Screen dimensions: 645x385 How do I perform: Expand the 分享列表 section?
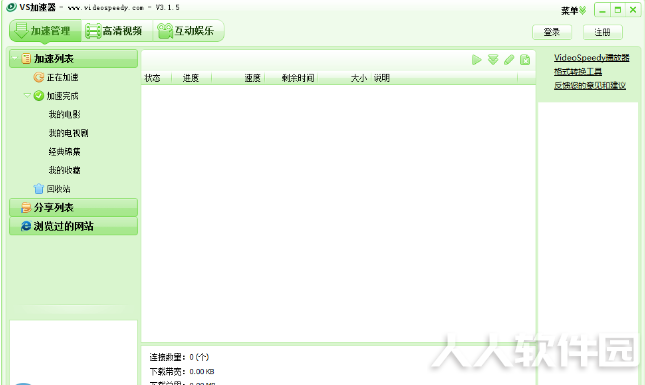point(74,208)
